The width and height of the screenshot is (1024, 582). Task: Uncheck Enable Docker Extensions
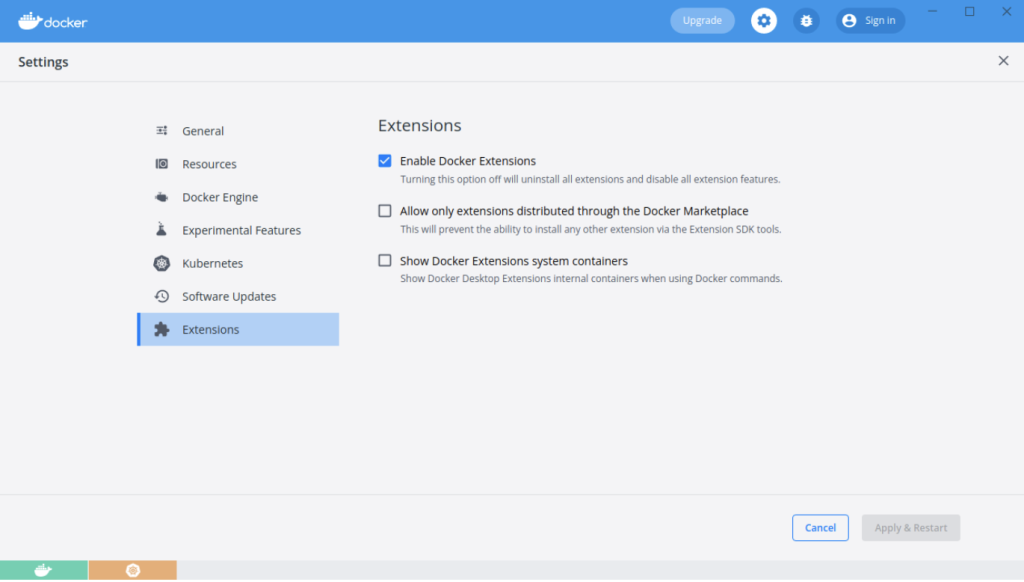[385, 161]
